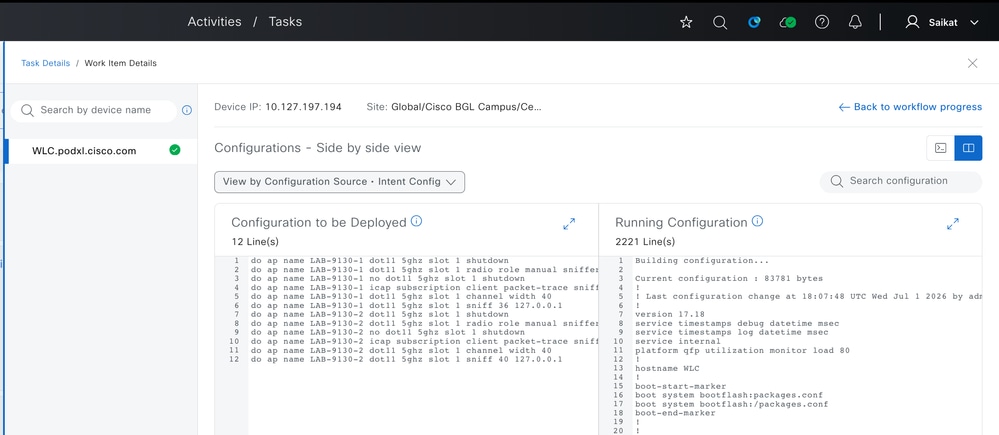The width and height of the screenshot is (999, 435).
Task: Open the cloud status check icon
Action: coord(788,22)
